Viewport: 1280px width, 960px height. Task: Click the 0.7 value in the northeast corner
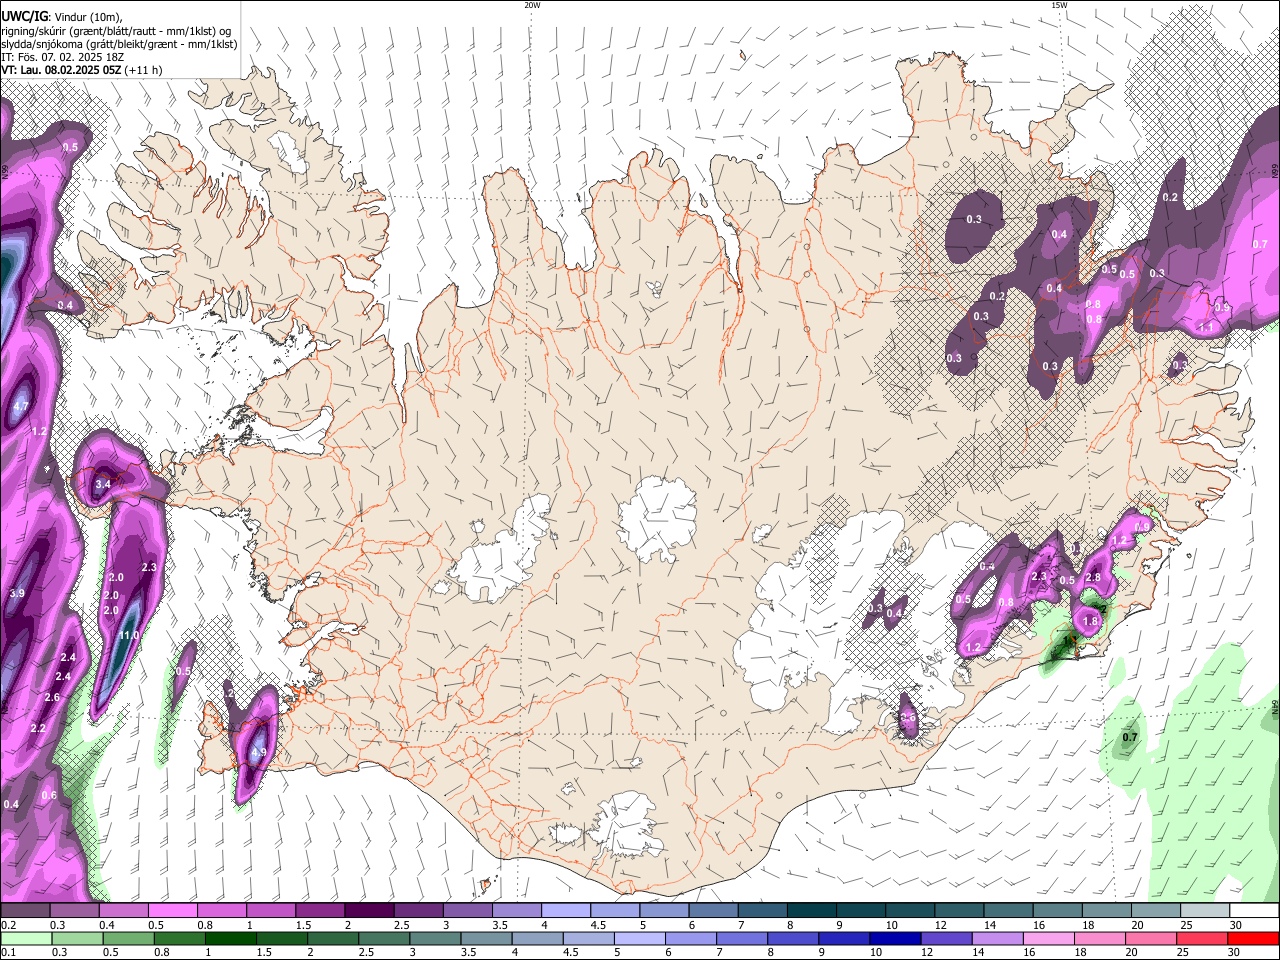click(1260, 244)
